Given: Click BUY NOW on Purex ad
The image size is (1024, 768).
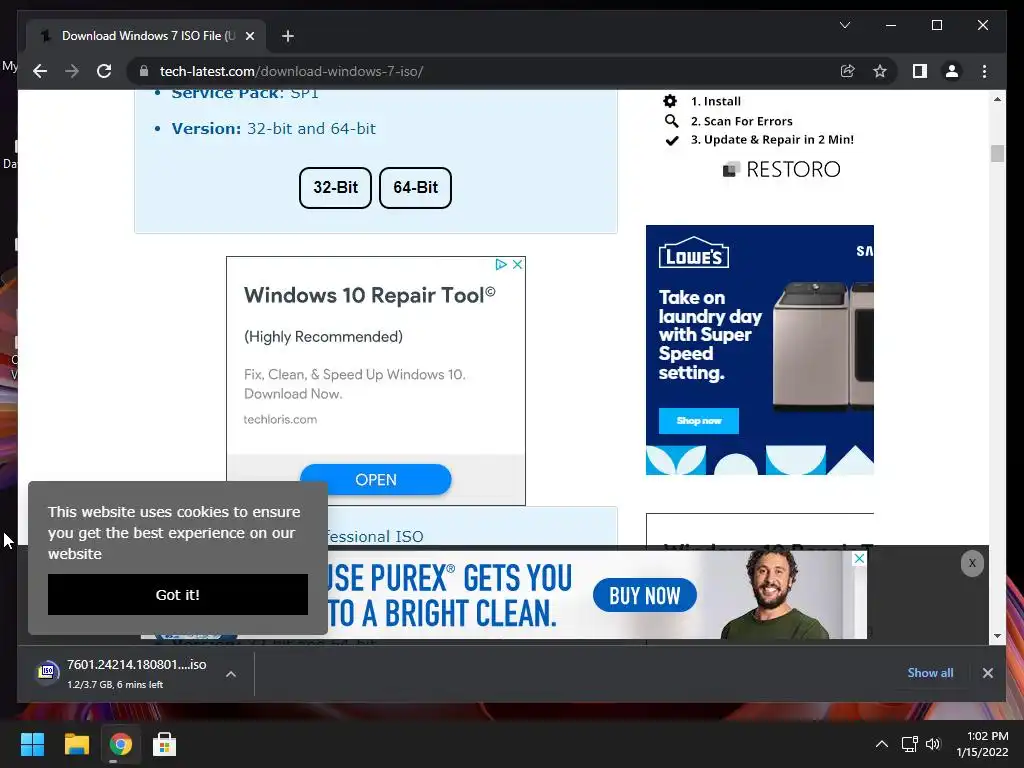Looking at the screenshot, I should [645, 596].
